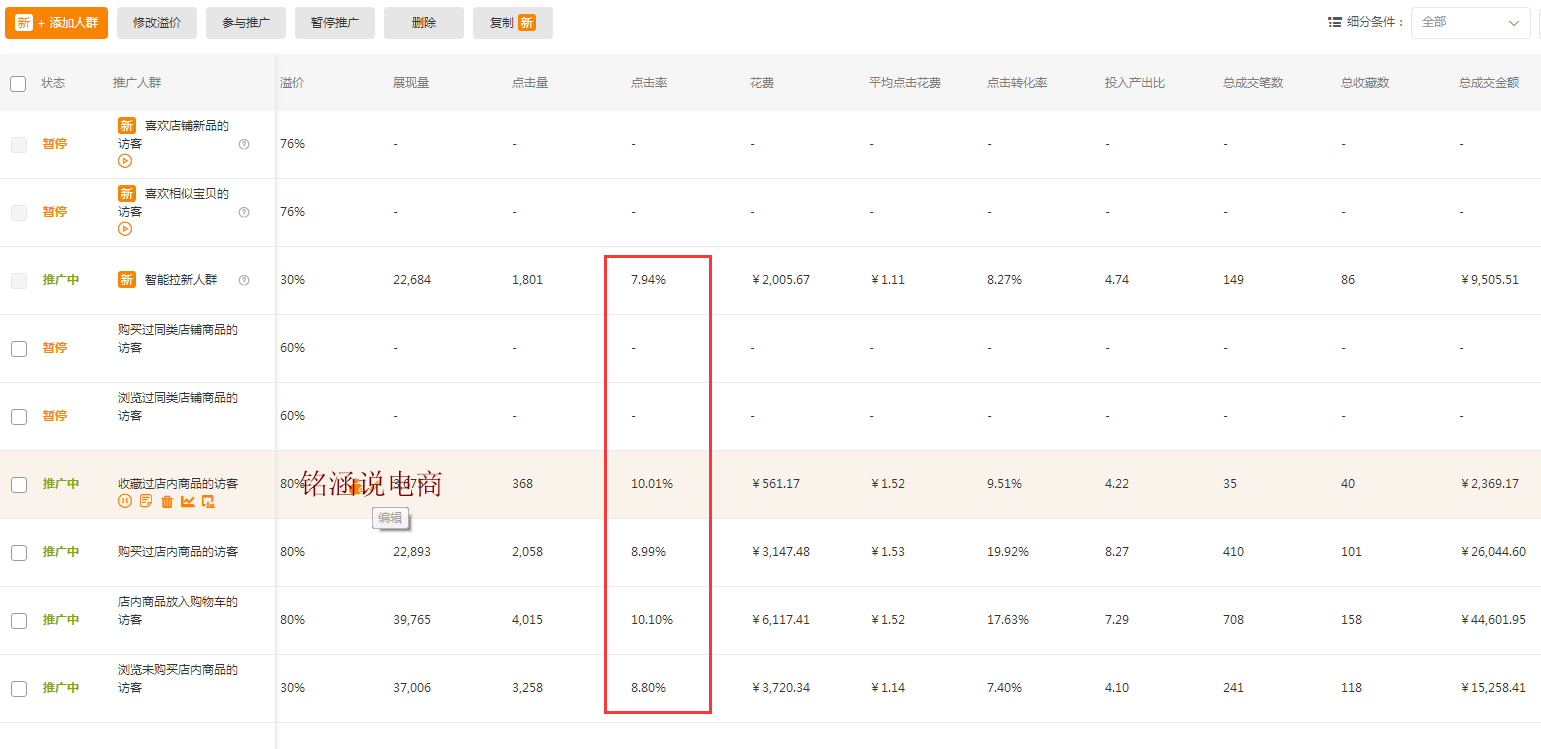Click the 总成交笔数 column header

click(1253, 83)
